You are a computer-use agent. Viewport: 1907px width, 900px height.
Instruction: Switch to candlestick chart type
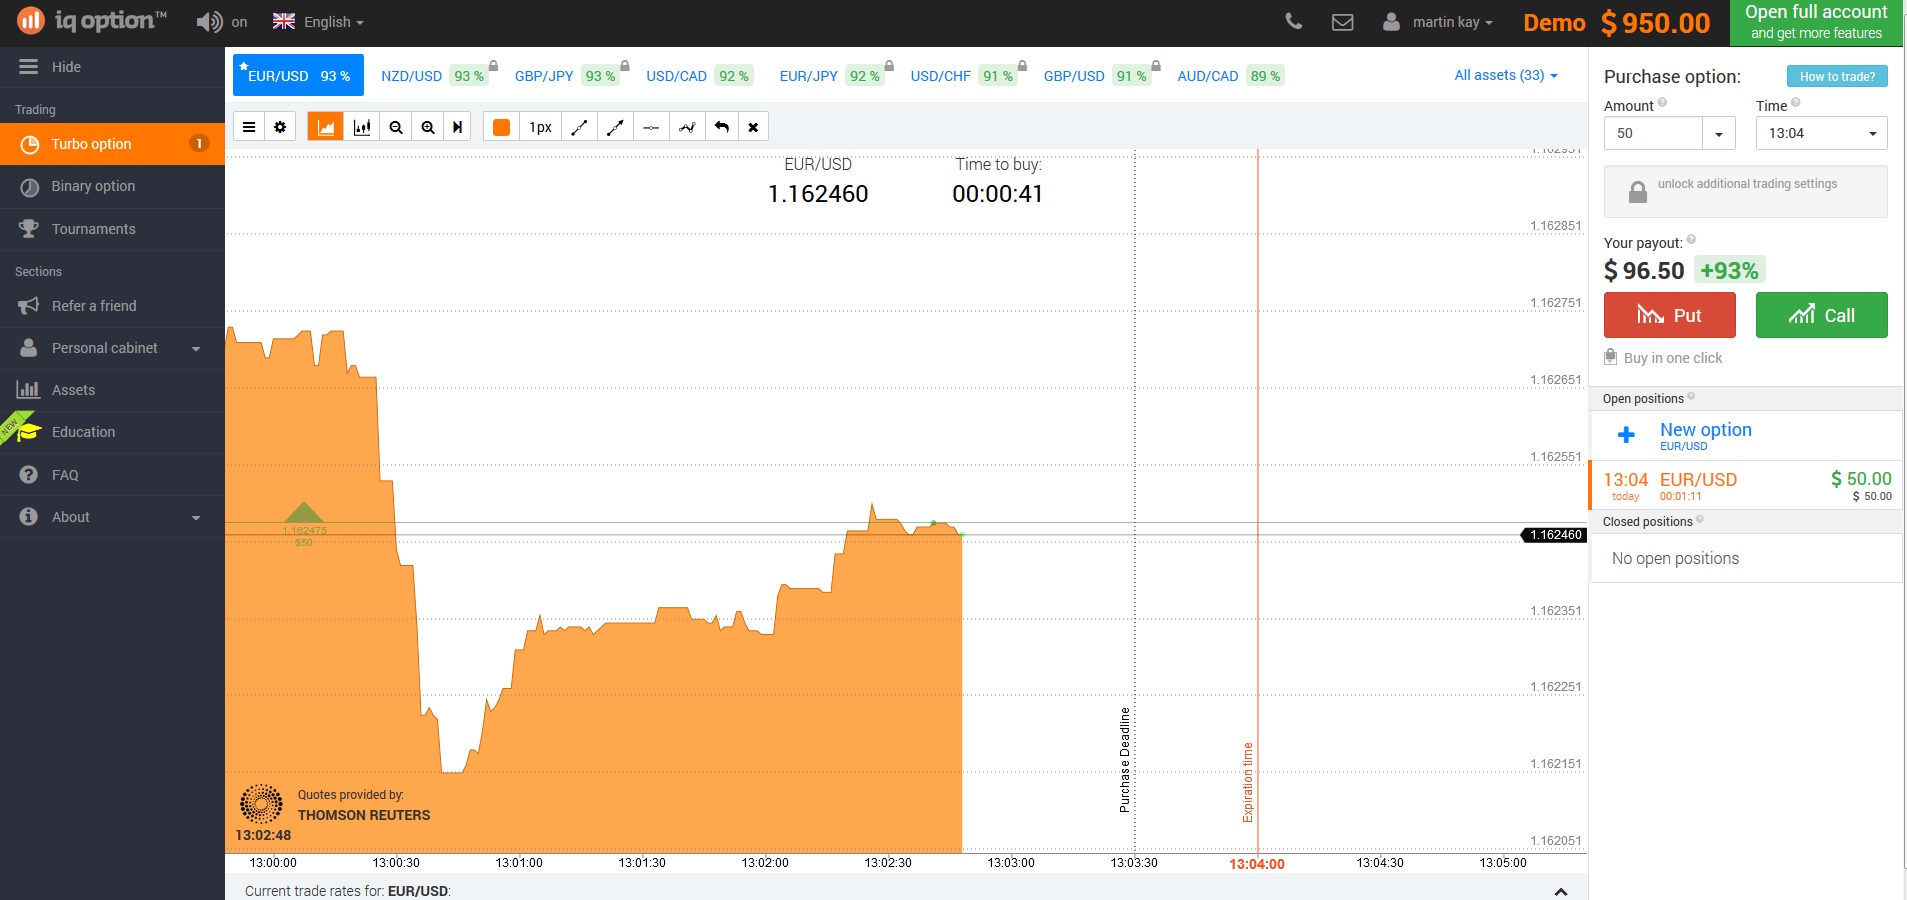coord(361,127)
